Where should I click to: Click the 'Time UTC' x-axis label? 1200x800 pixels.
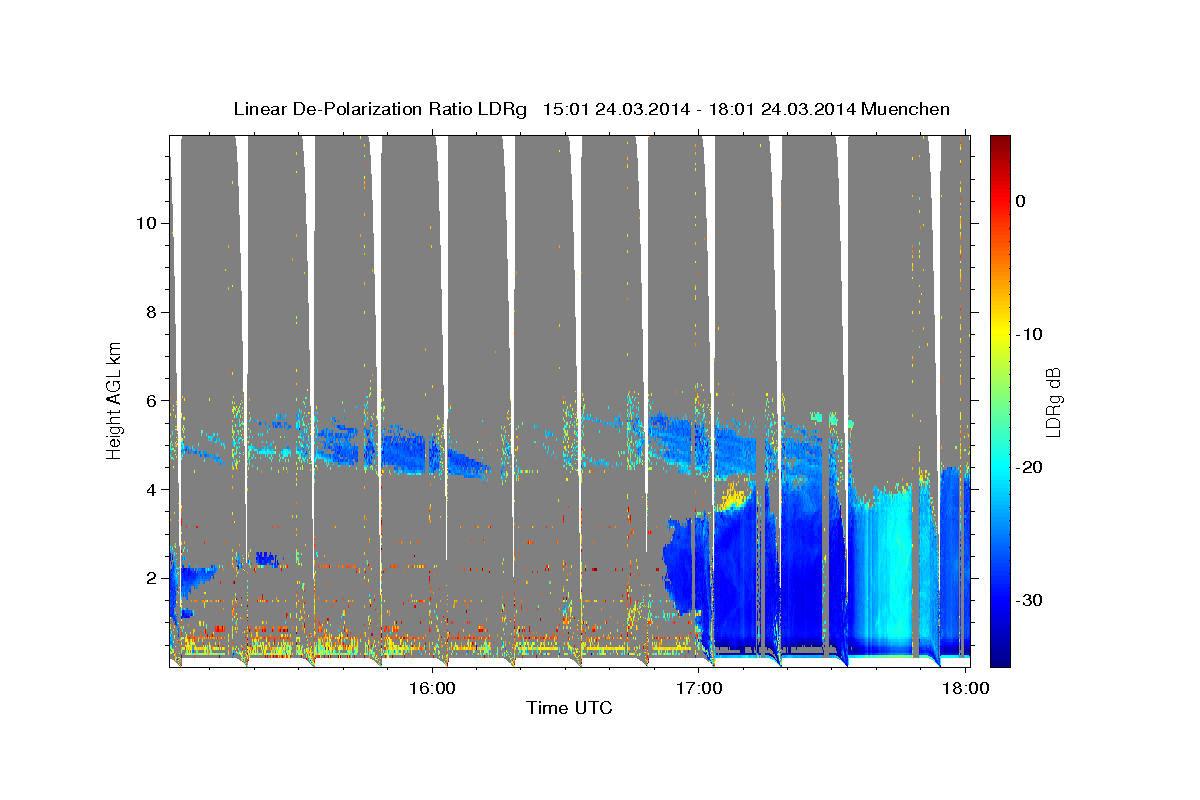[570, 708]
